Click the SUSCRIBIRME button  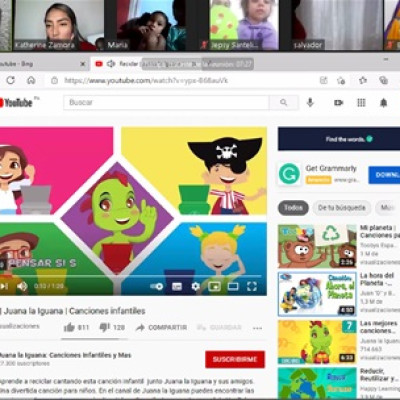(x=235, y=359)
